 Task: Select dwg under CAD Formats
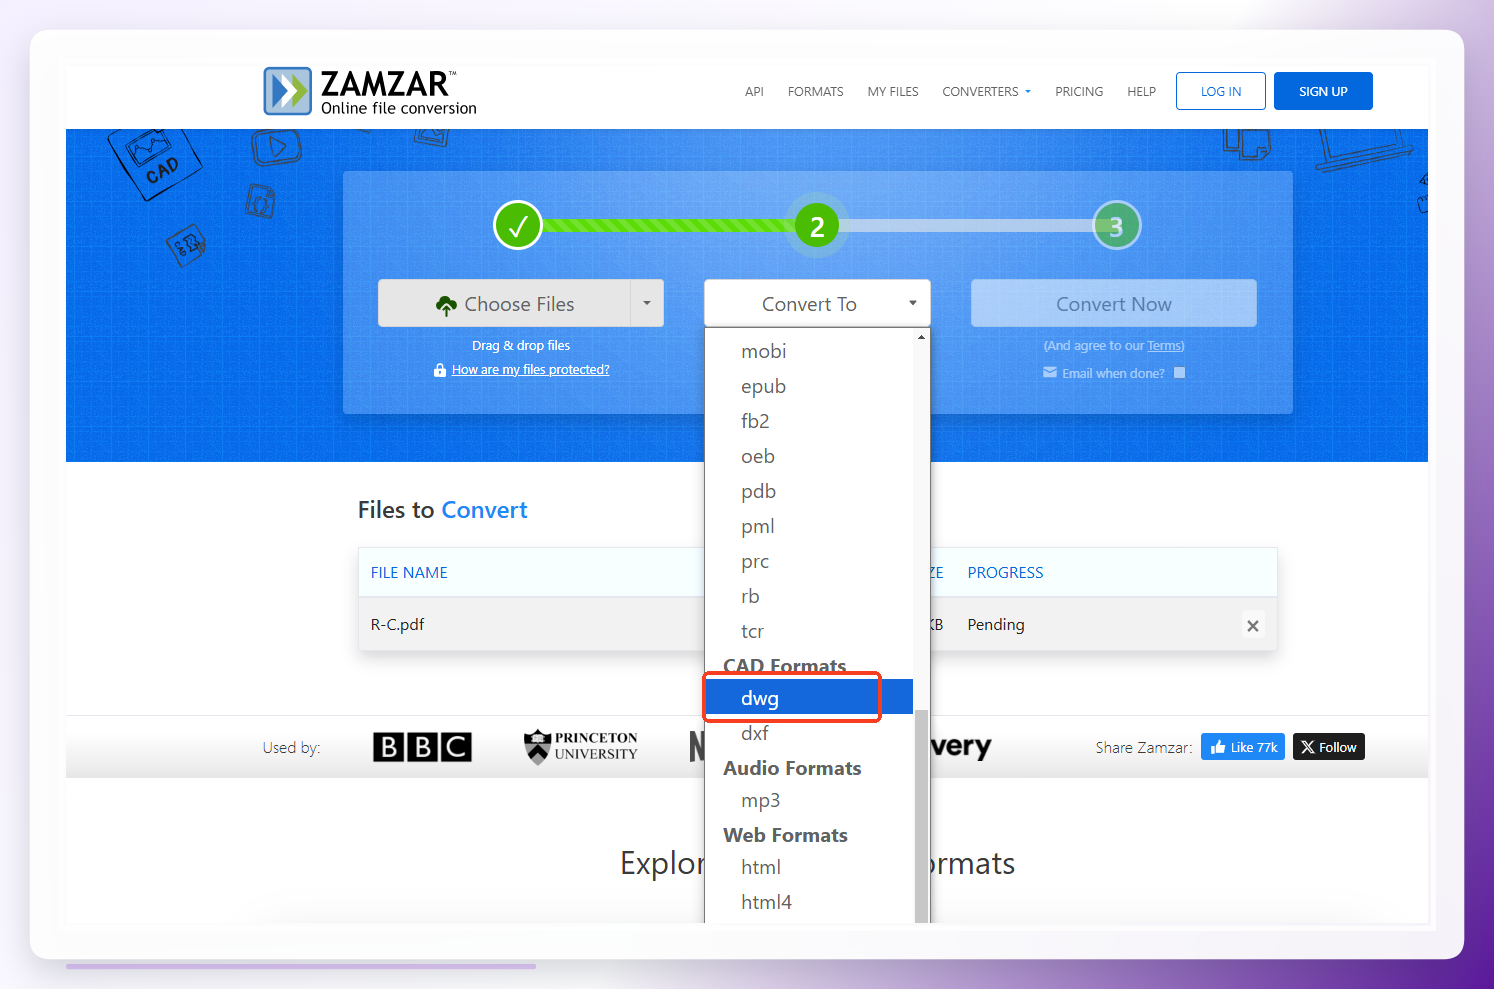[x=809, y=698]
